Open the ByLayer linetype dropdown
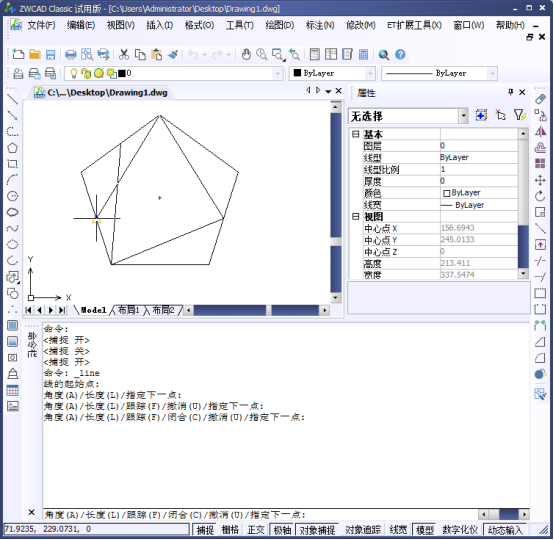 (492, 74)
